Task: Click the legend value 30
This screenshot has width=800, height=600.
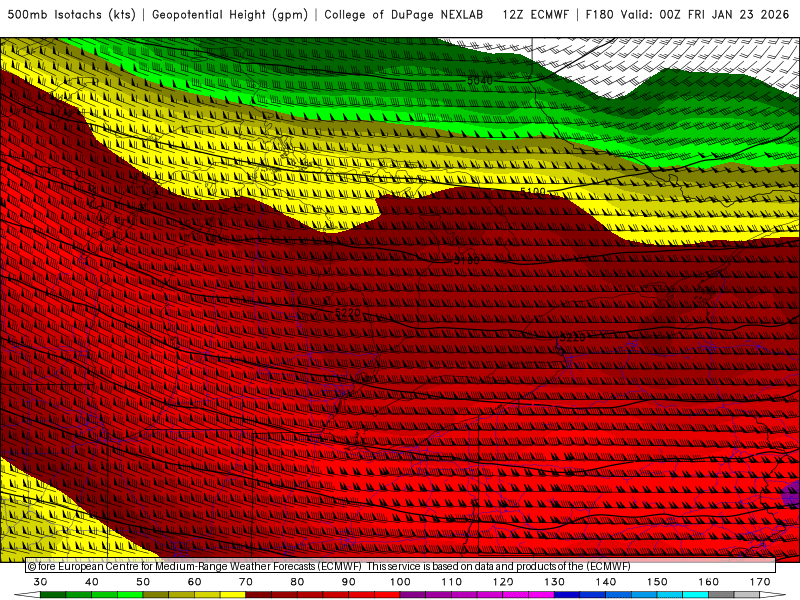Action: point(40,582)
